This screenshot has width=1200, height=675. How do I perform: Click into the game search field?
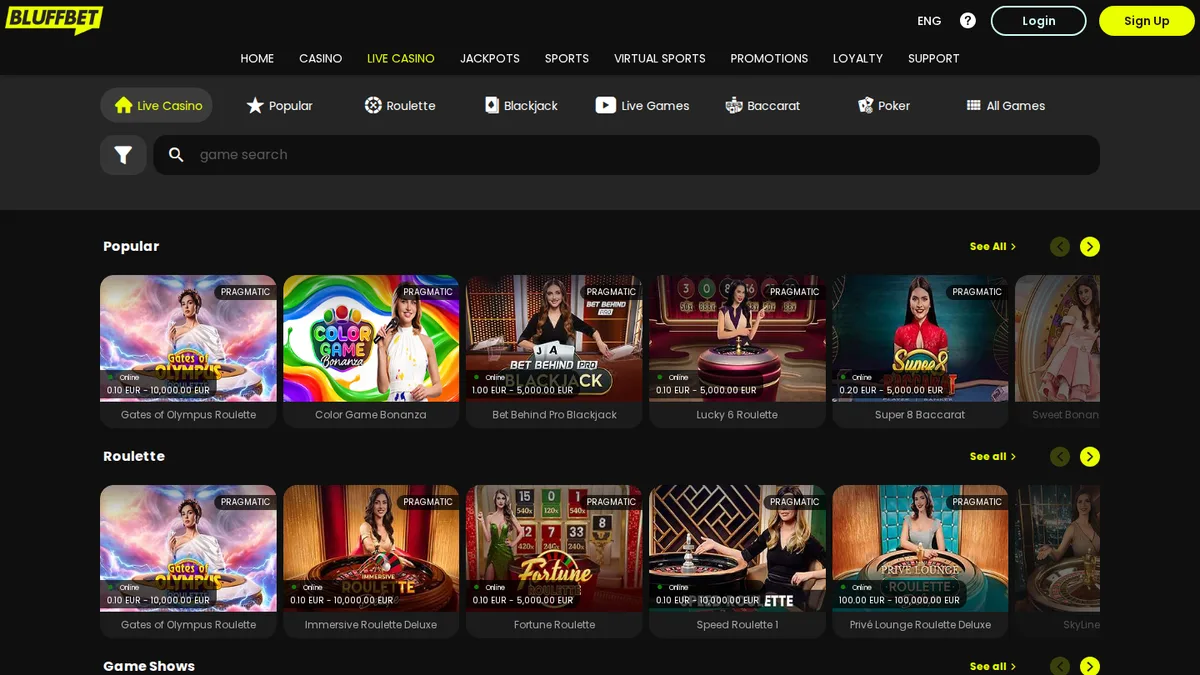click(626, 155)
